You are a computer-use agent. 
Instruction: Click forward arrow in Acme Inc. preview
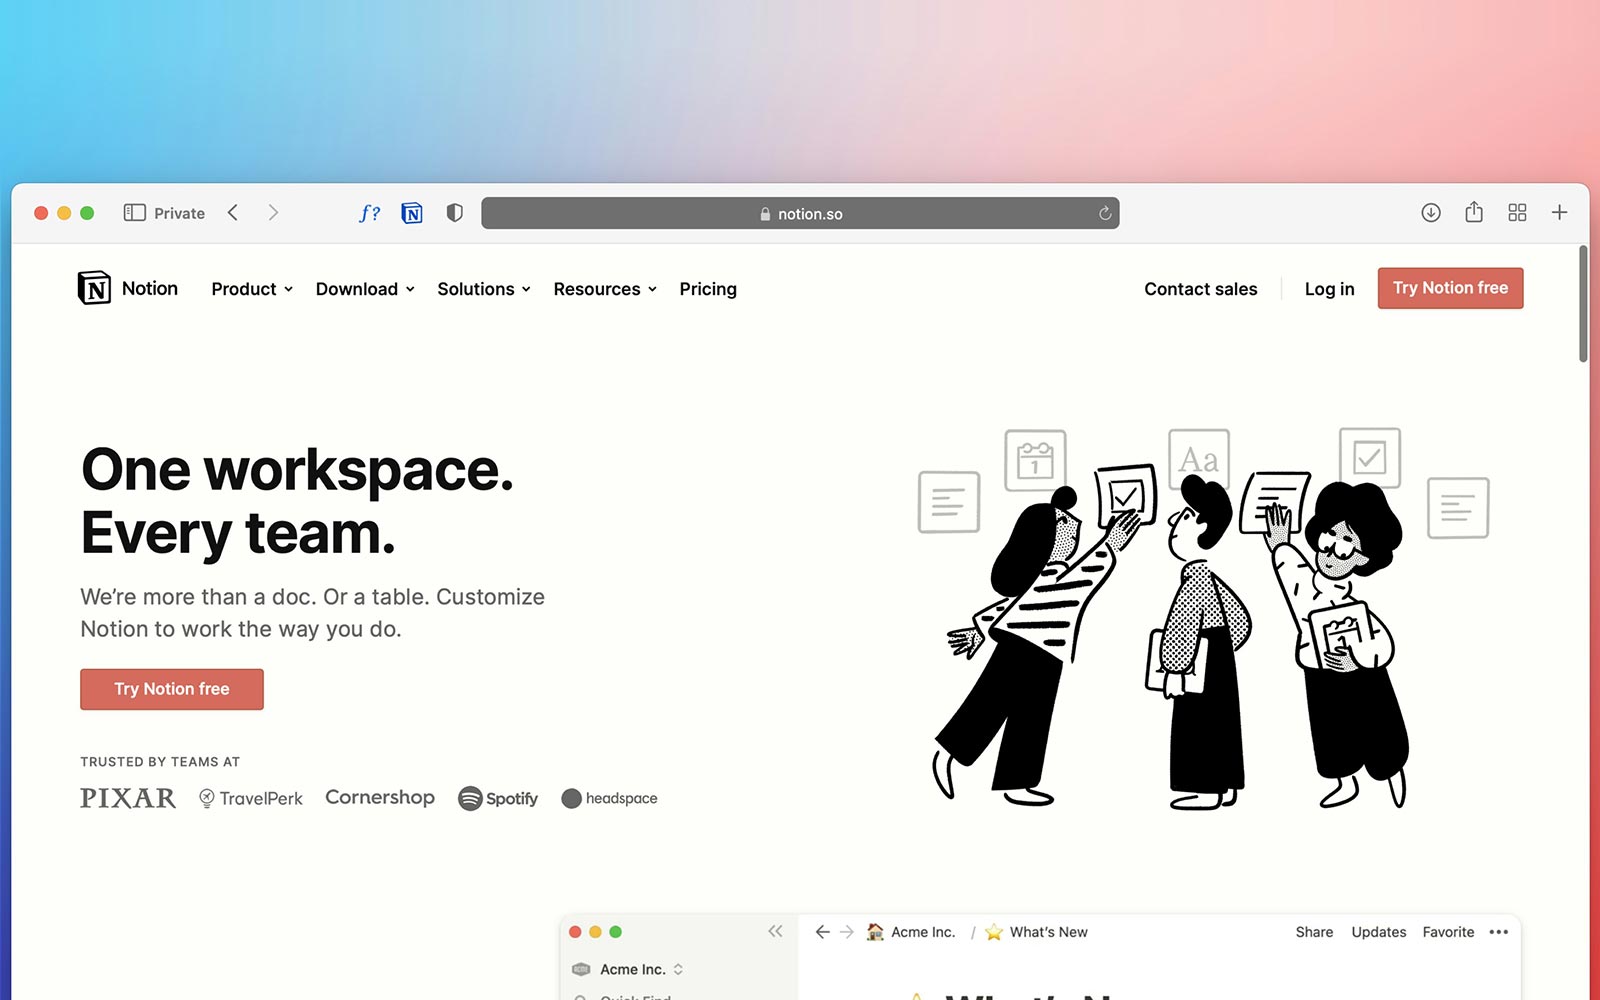pos(847,932)
